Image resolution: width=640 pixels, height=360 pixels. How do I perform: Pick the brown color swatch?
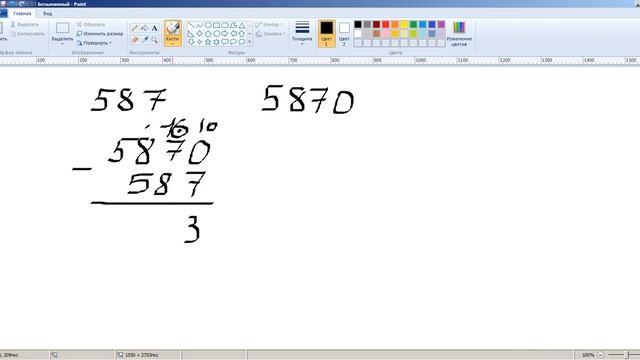[x=376, y=33]
